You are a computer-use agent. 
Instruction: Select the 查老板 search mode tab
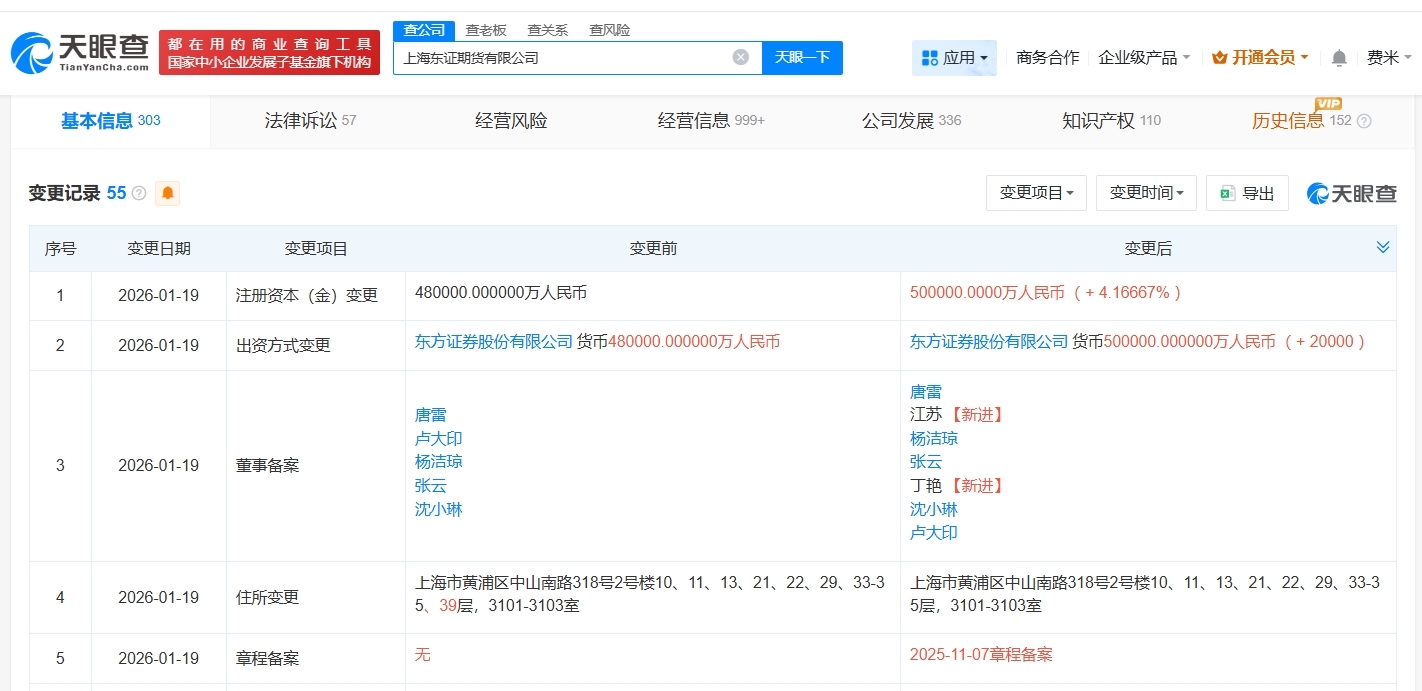(486, 30)
